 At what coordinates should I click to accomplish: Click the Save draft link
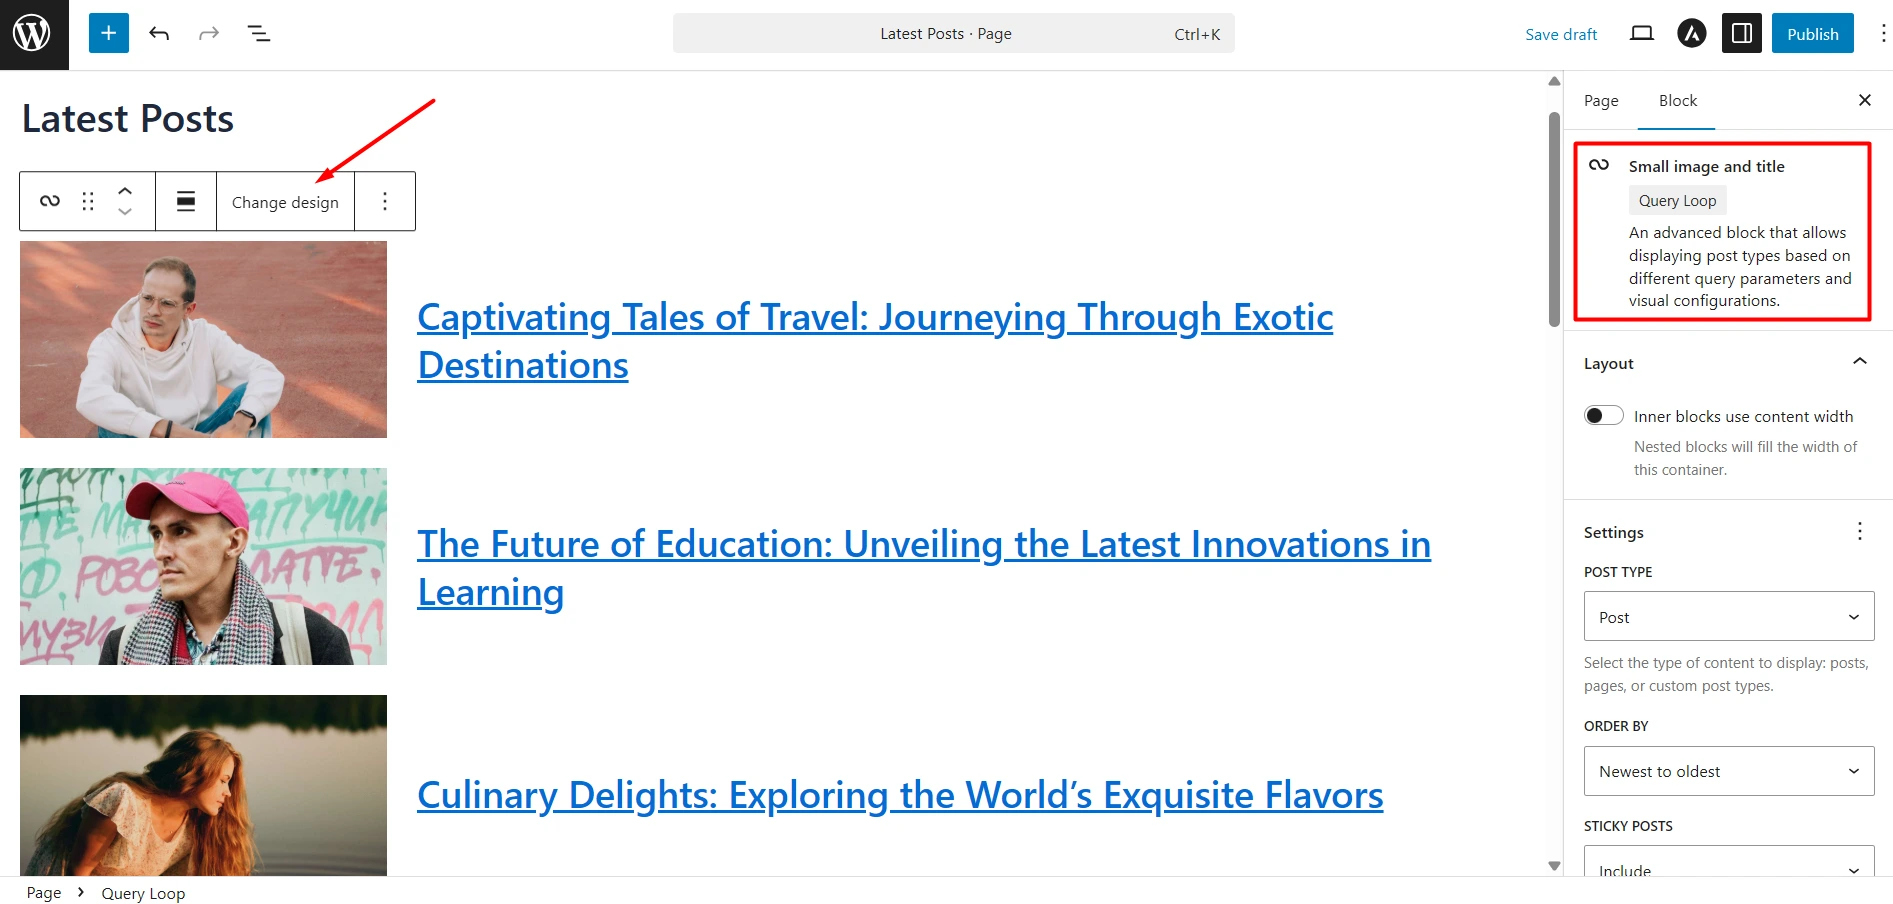pyautogui.click(x=1561, y=34)
